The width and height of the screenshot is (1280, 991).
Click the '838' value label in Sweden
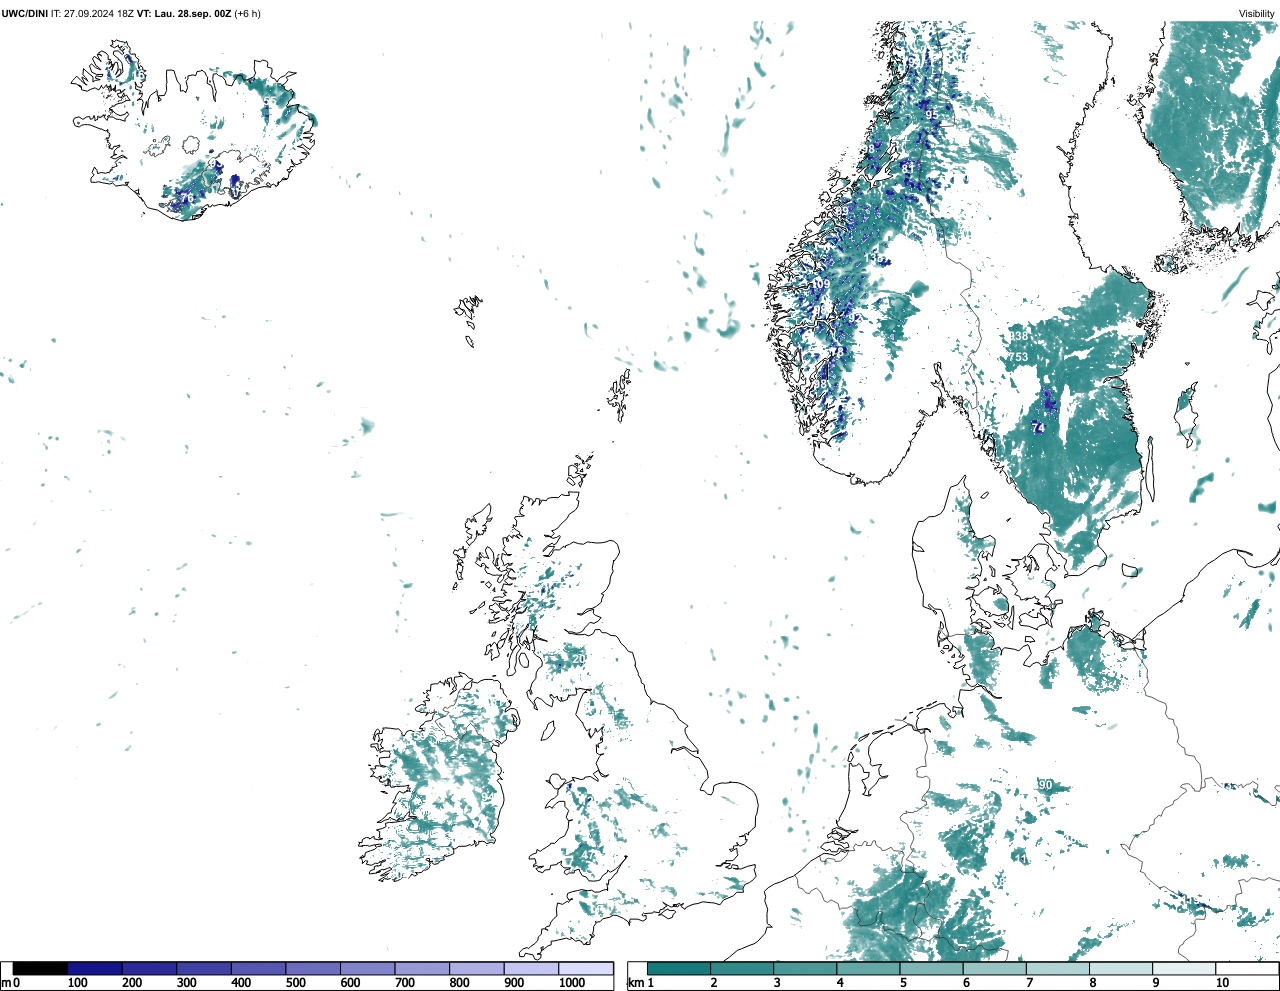point(1019,337)
